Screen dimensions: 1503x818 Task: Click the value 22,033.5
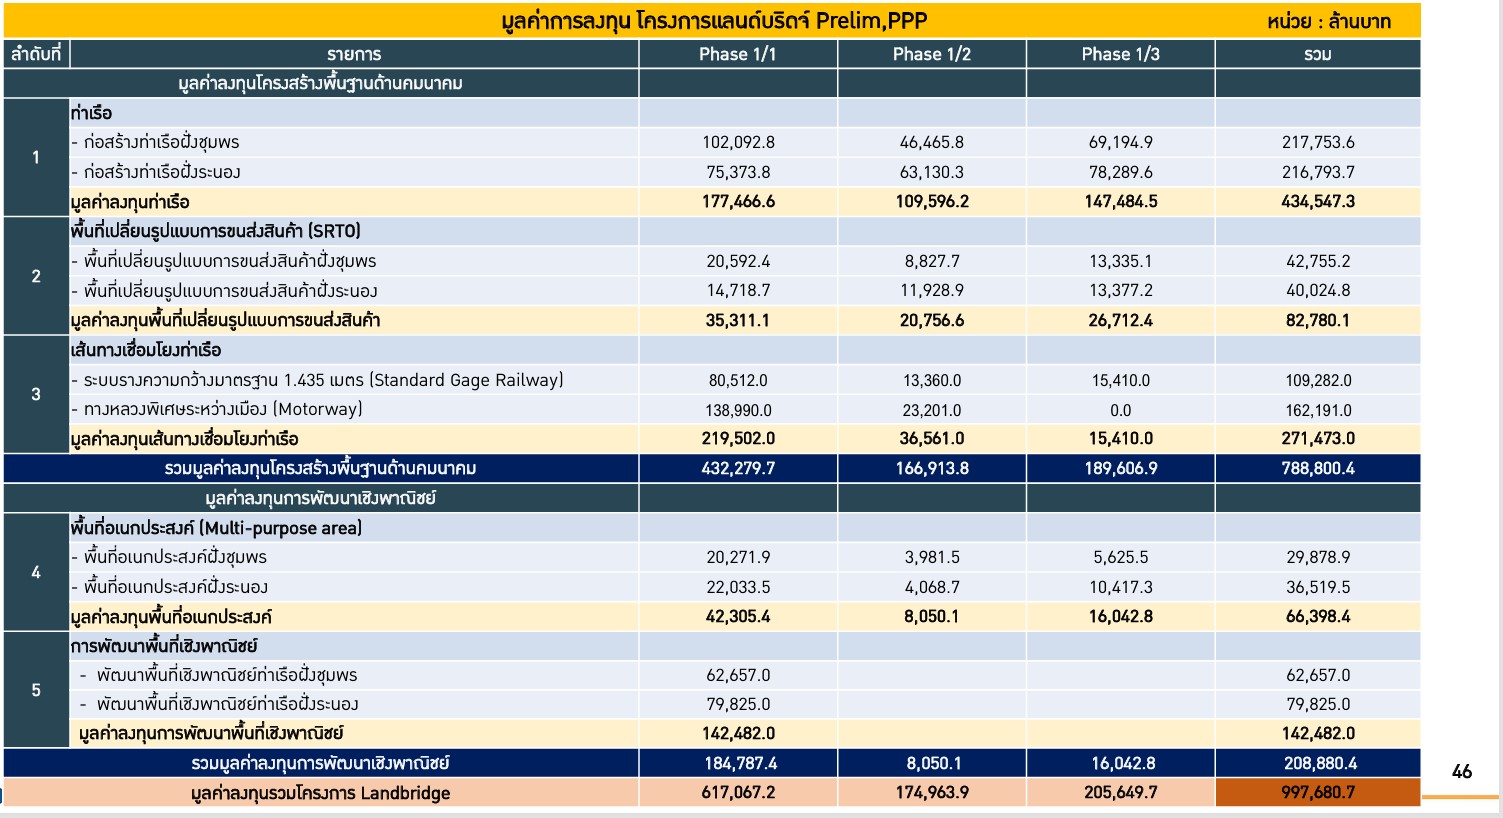(x=738, y=587)
